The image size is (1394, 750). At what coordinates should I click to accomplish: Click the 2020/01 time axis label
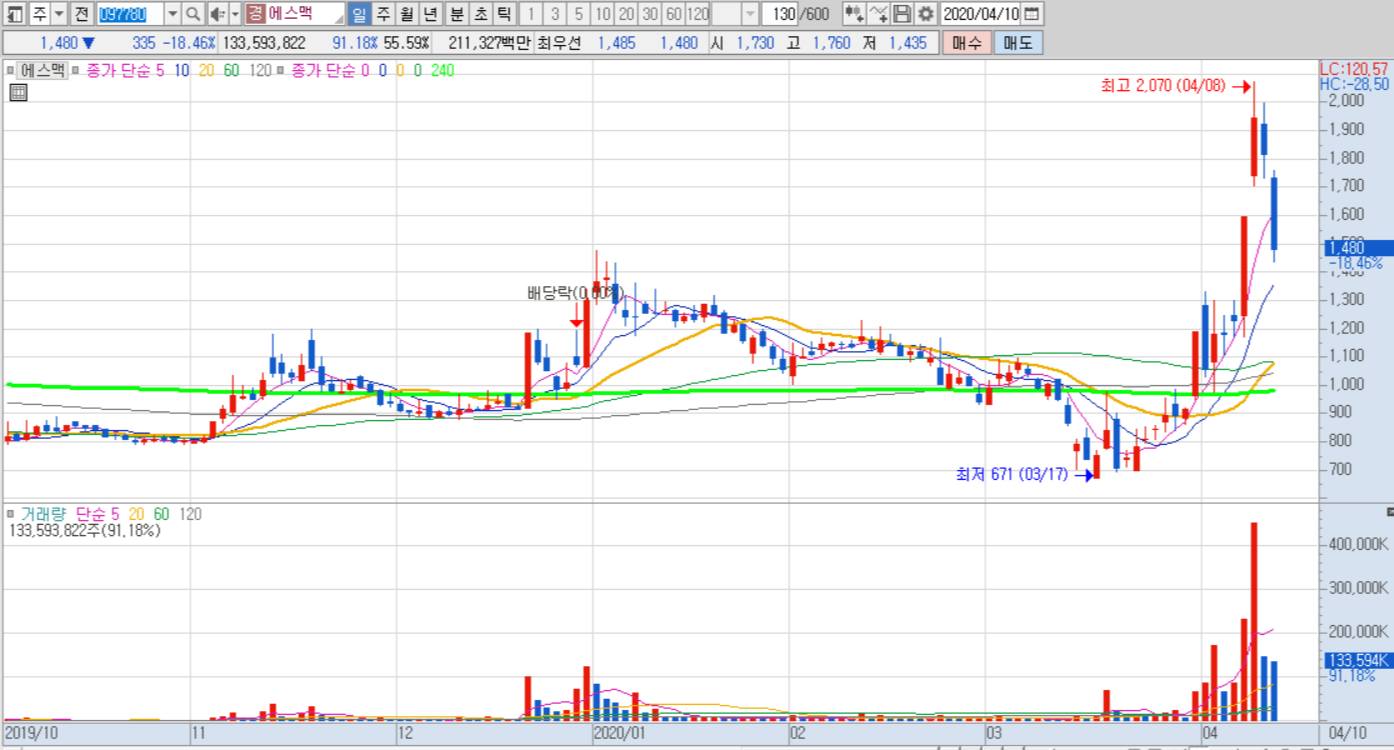(620, 734)
